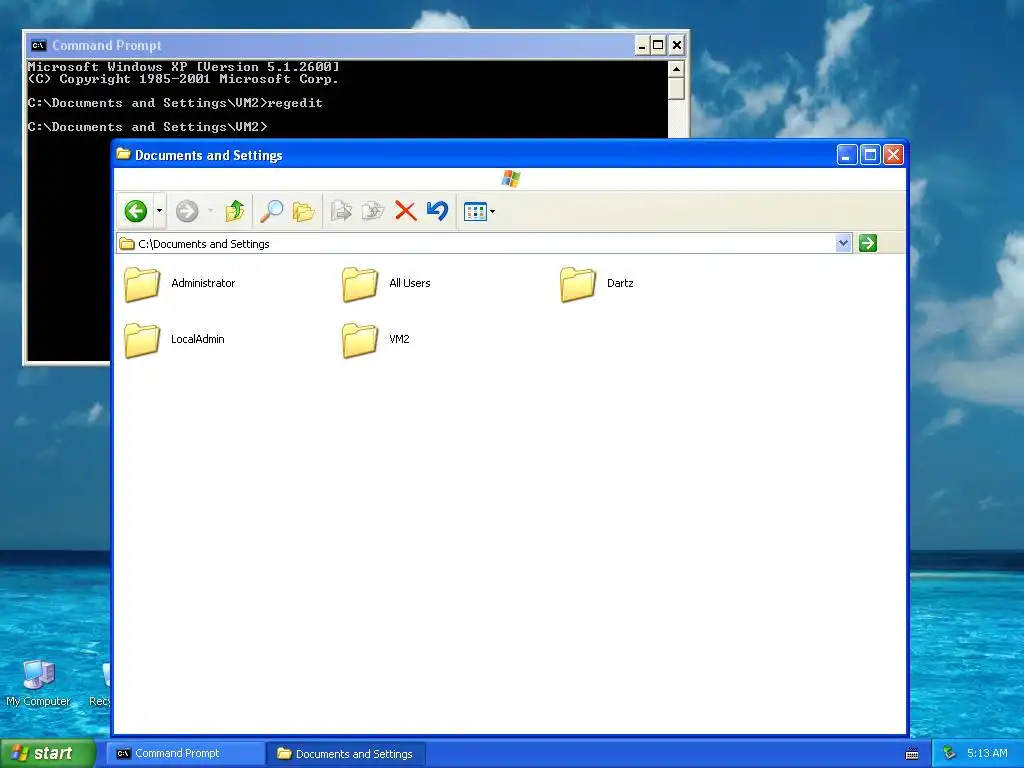The height and width of the screenshot is (768, 1024).
Task: Minimize the Documents and Settings window
Action: tap(847, 155)
